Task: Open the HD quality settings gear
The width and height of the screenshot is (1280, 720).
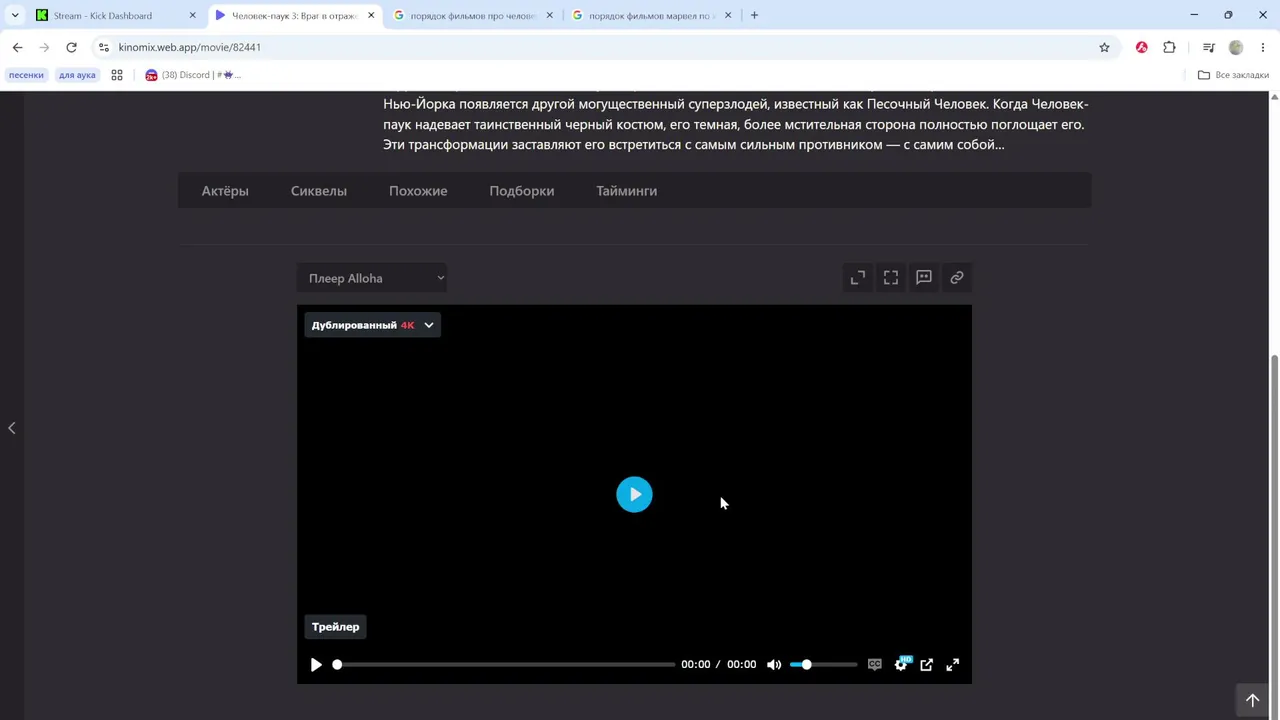Action: pyautogui.click(x=901, y=664)
